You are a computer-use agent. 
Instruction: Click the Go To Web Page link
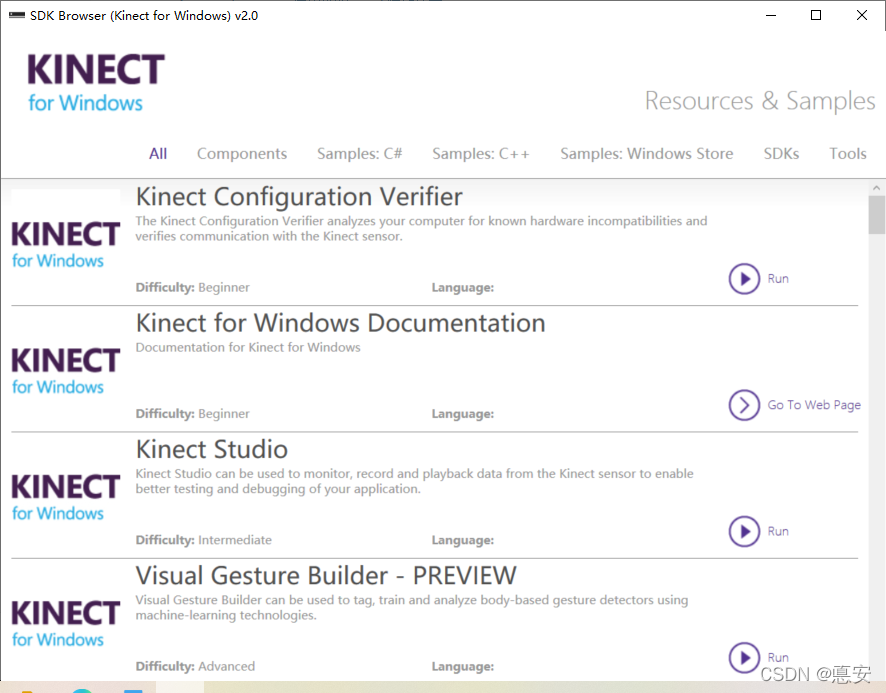pos(814,405)
